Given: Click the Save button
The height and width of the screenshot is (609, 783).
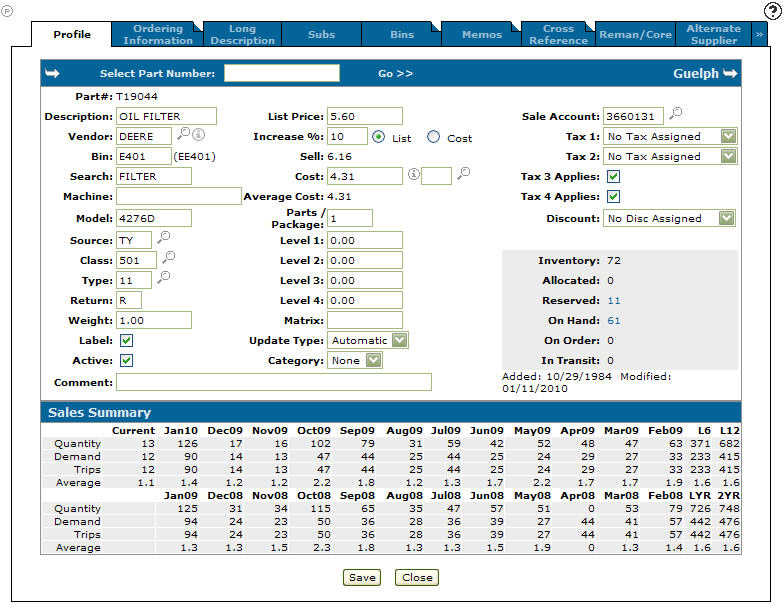Looking at the screenshot, I should [x=362, y=578].
